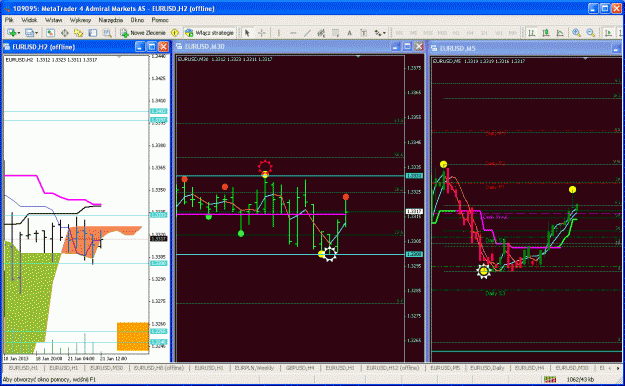Select Fibonacci retracement tool

click(336, 33)
